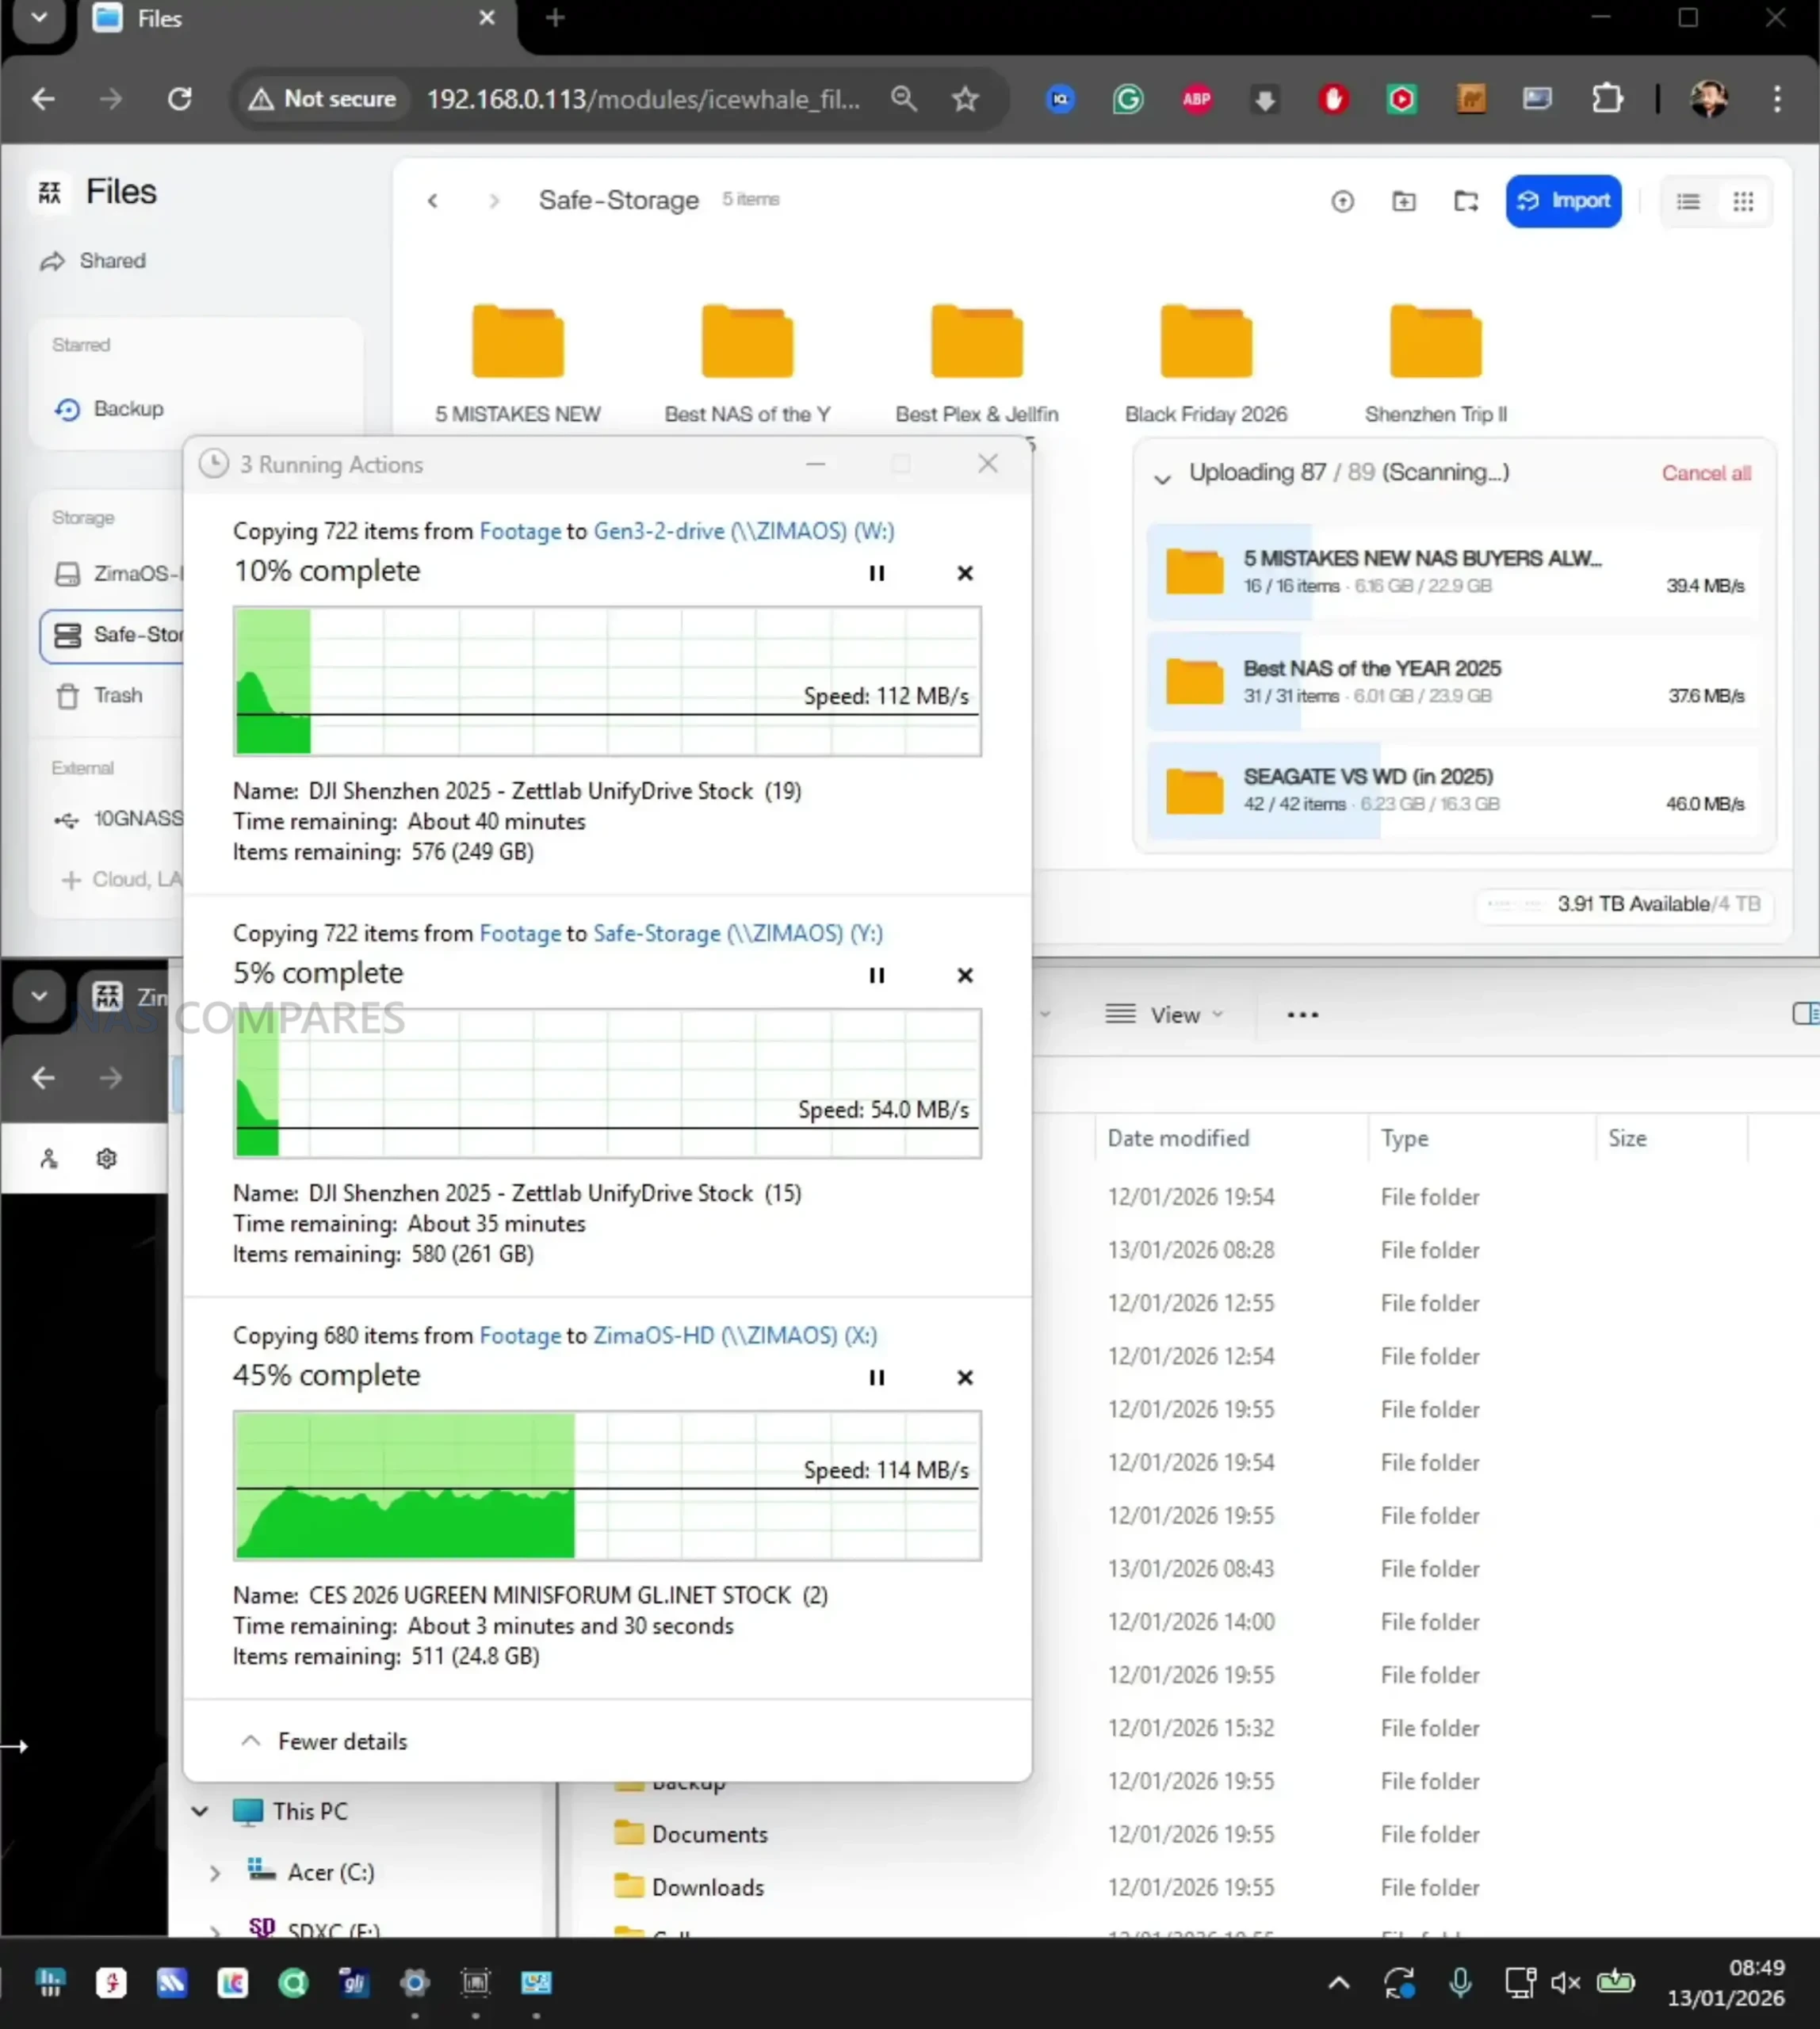This screenshot has height=2029, width=1820.
Task: Click the Footage link in first copy
Action: point(519,531)
